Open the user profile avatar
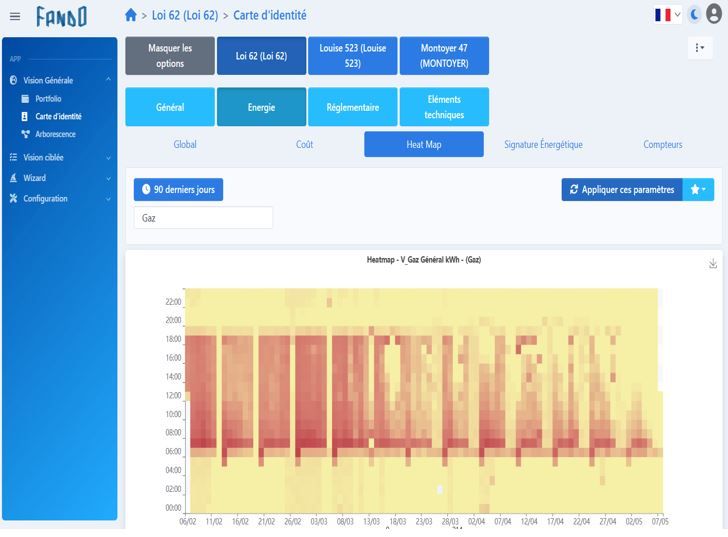 pos(714,14)
